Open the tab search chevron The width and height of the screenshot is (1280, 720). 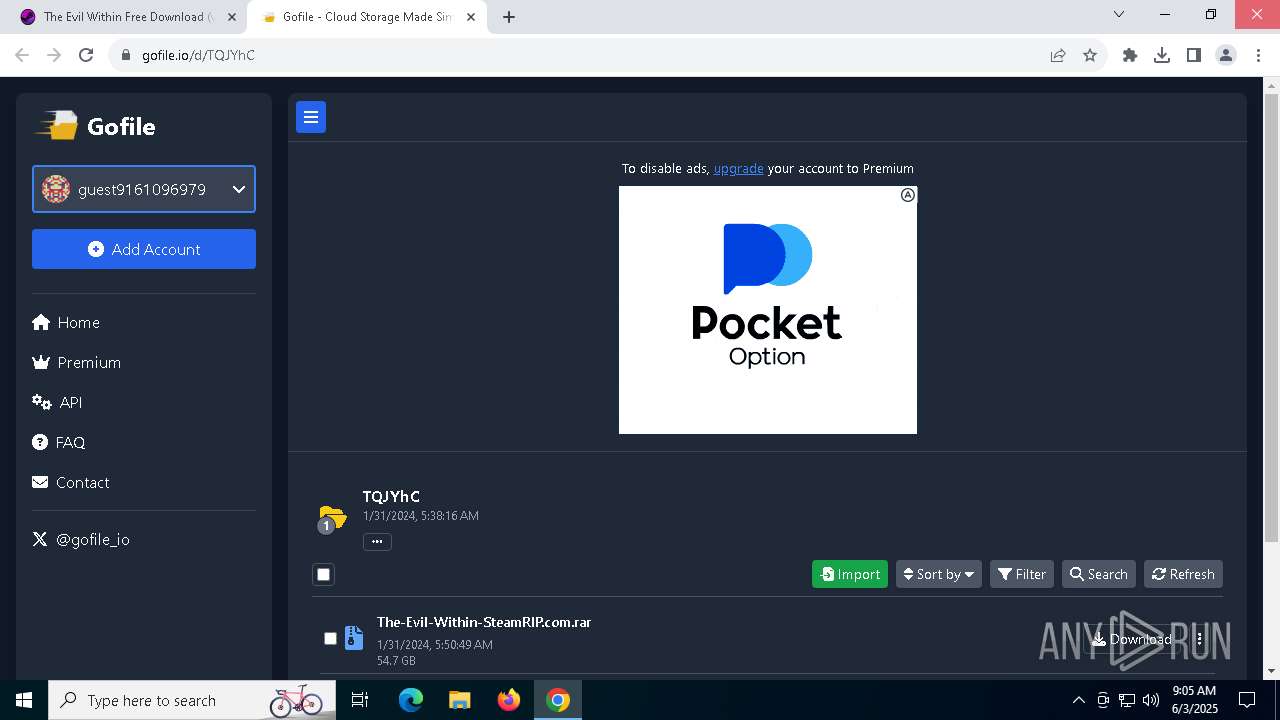click(1119, 14)
